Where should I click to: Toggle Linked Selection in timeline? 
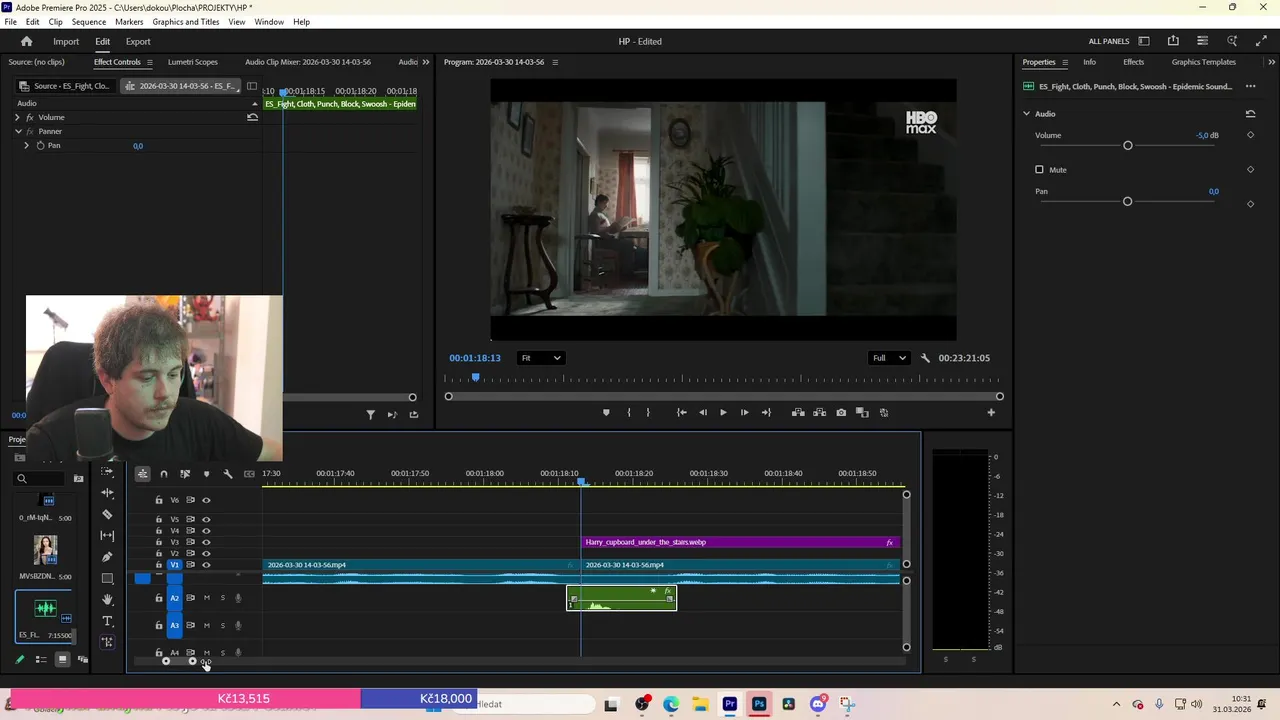[x=185, y=474]
